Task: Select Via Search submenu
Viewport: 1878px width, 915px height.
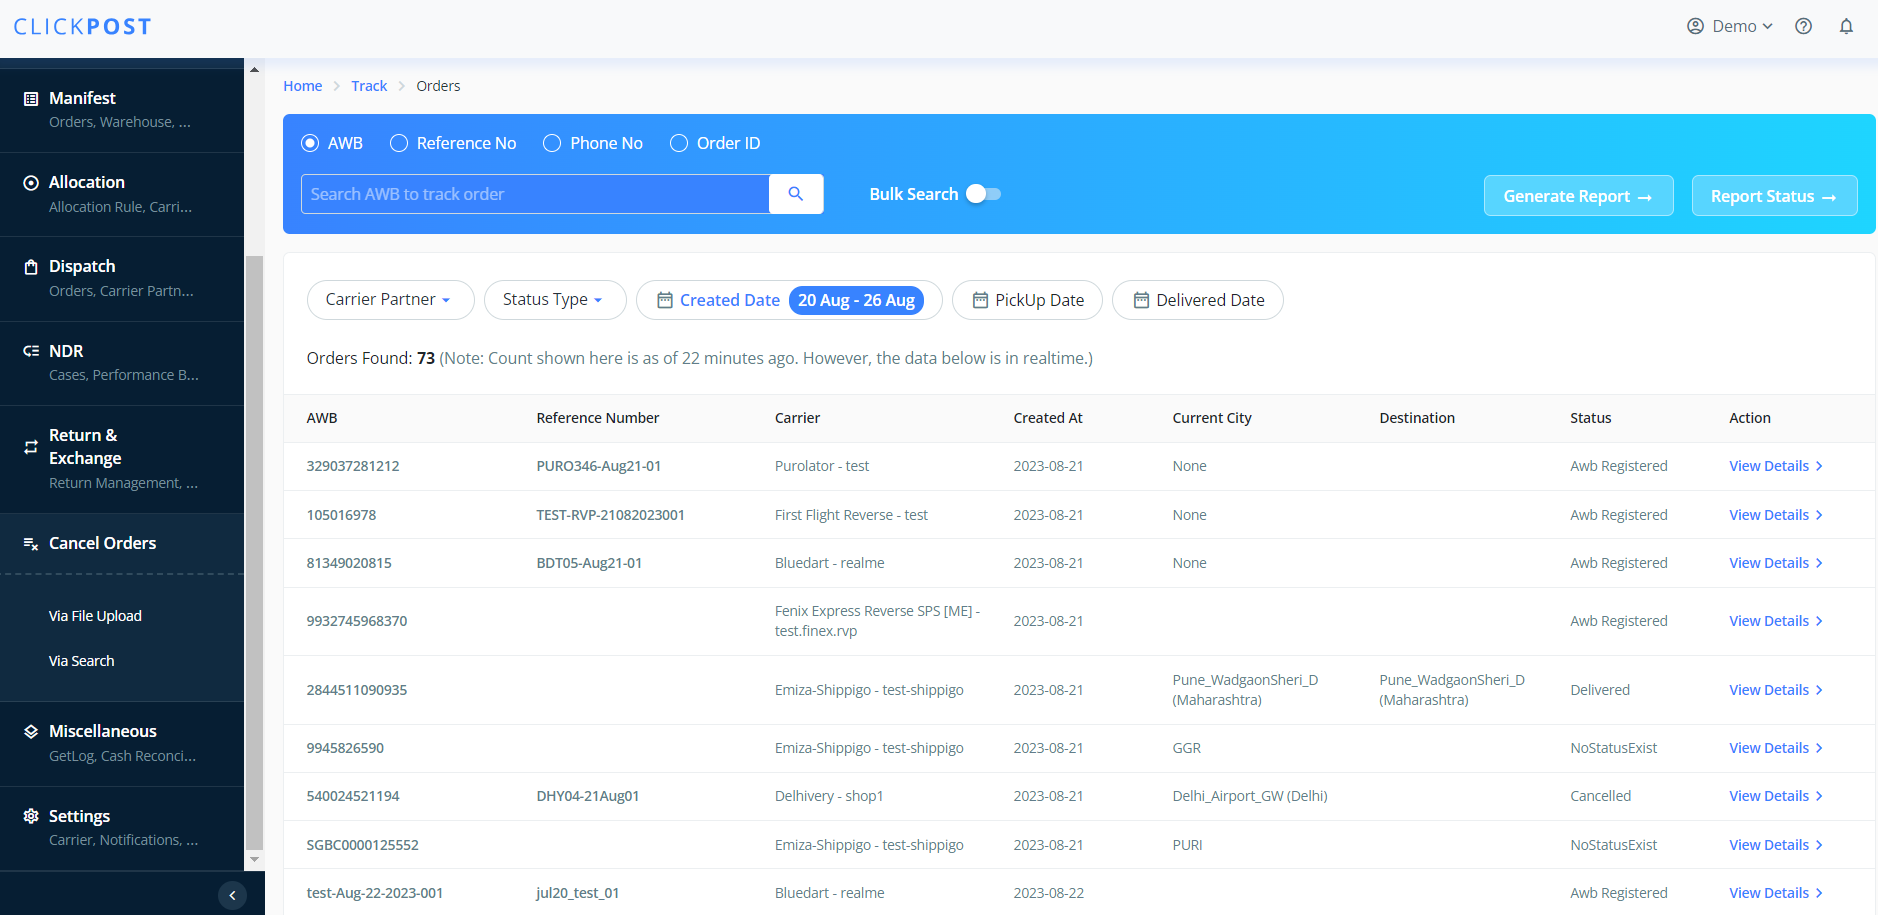Action: (81, 661)
